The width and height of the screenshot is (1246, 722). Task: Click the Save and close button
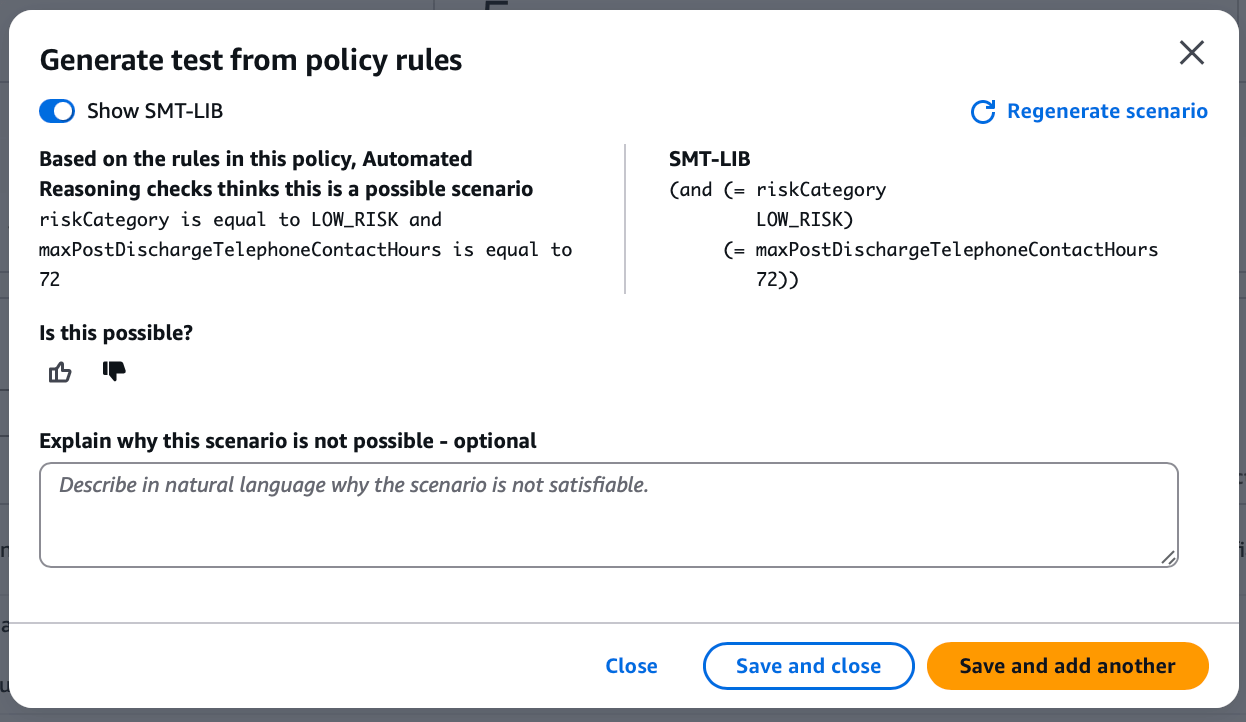(x=808, y=666)
